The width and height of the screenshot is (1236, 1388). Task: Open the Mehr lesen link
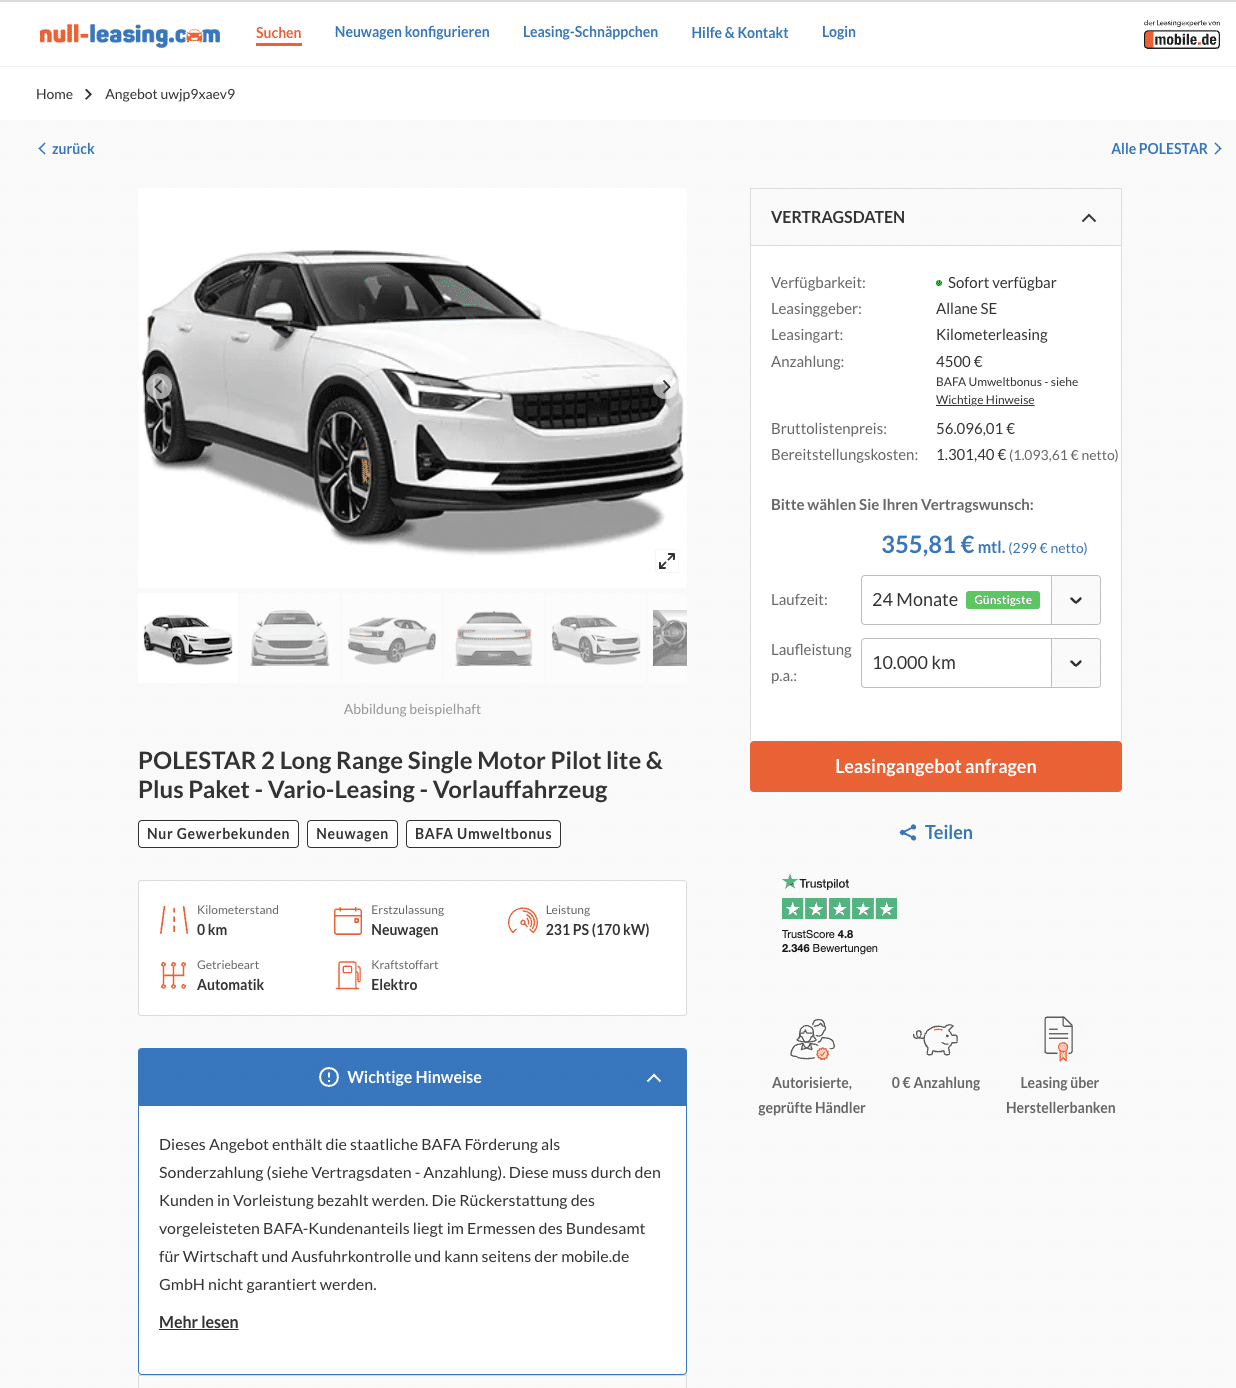199,1322
